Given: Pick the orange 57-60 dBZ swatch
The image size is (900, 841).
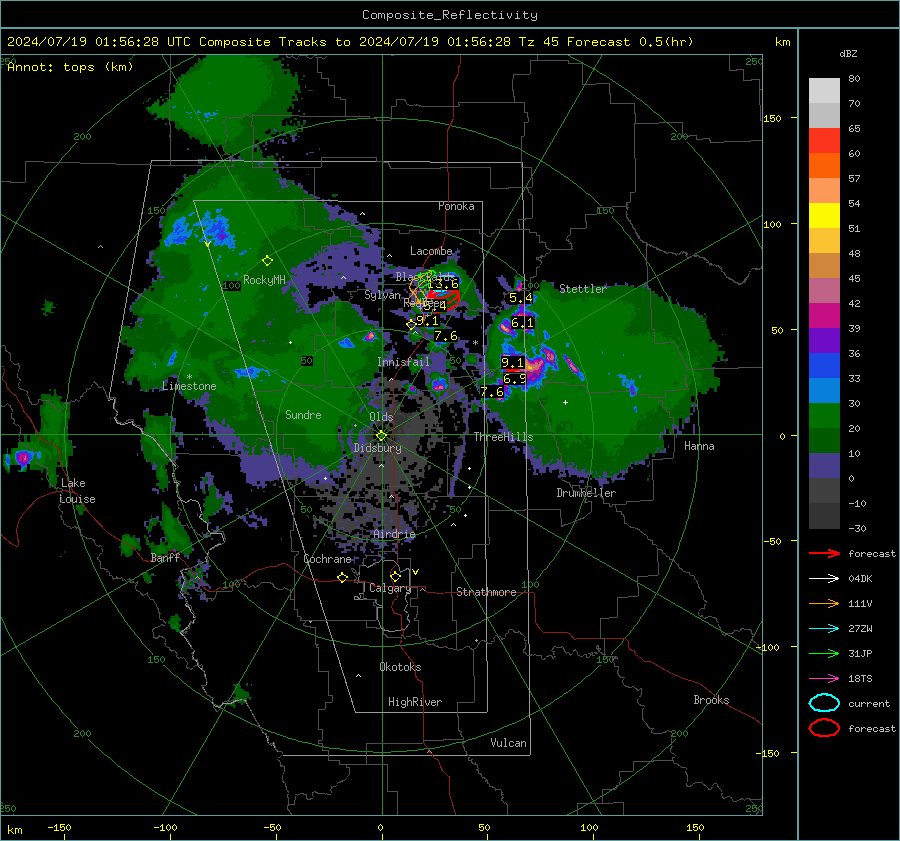Looking at the screenshot, I should (824, 166).
